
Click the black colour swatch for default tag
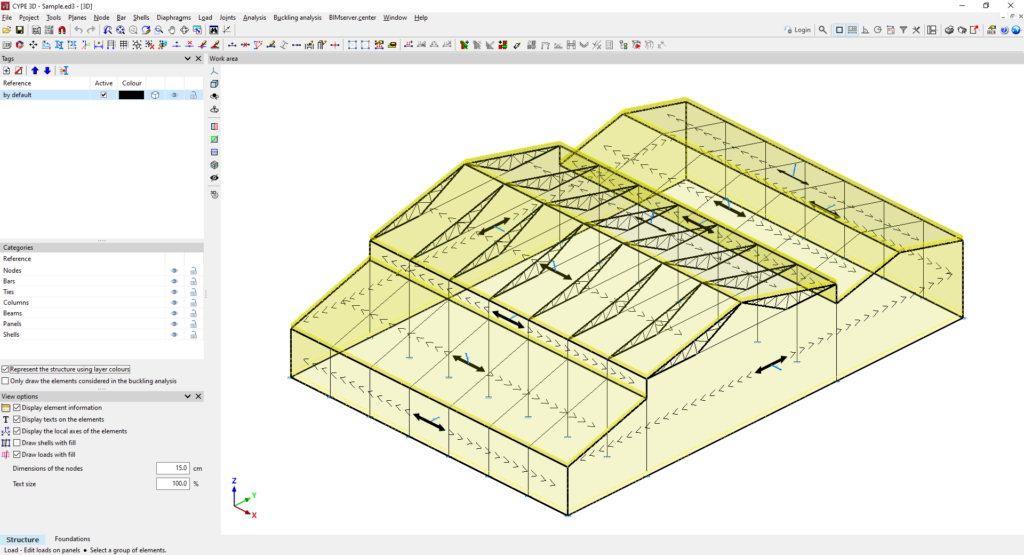131,95
